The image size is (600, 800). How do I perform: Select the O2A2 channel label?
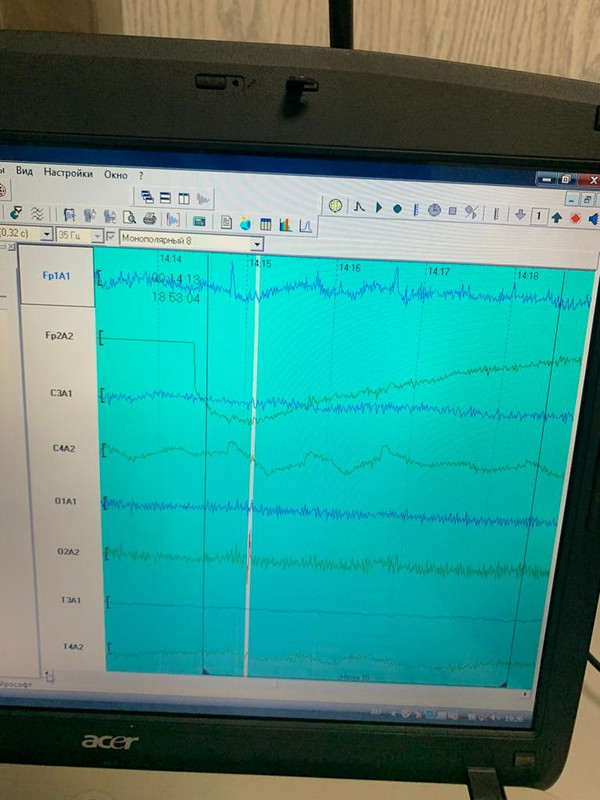(x=68, y=552)
